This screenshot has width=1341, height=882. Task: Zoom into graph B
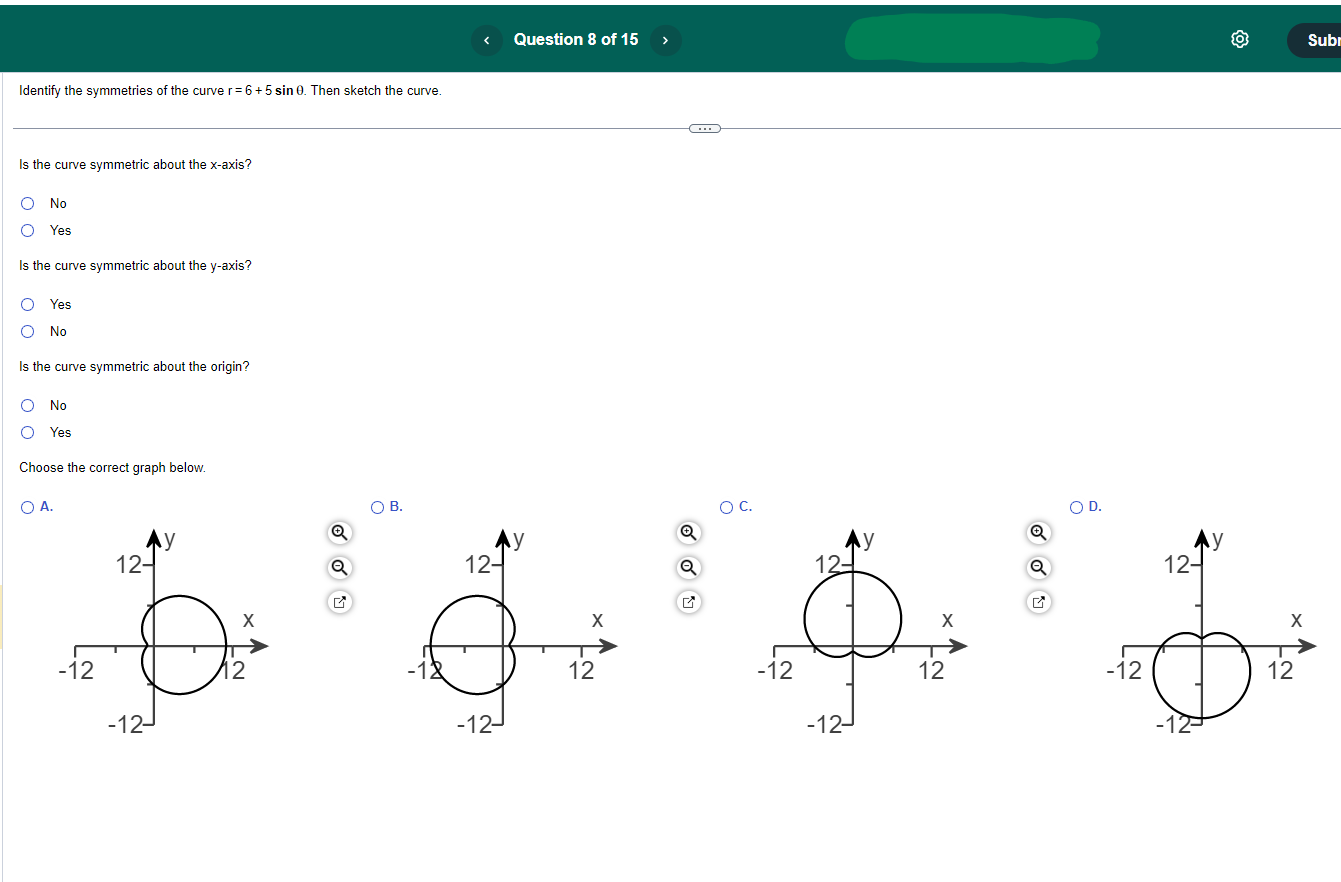point(688,533)
